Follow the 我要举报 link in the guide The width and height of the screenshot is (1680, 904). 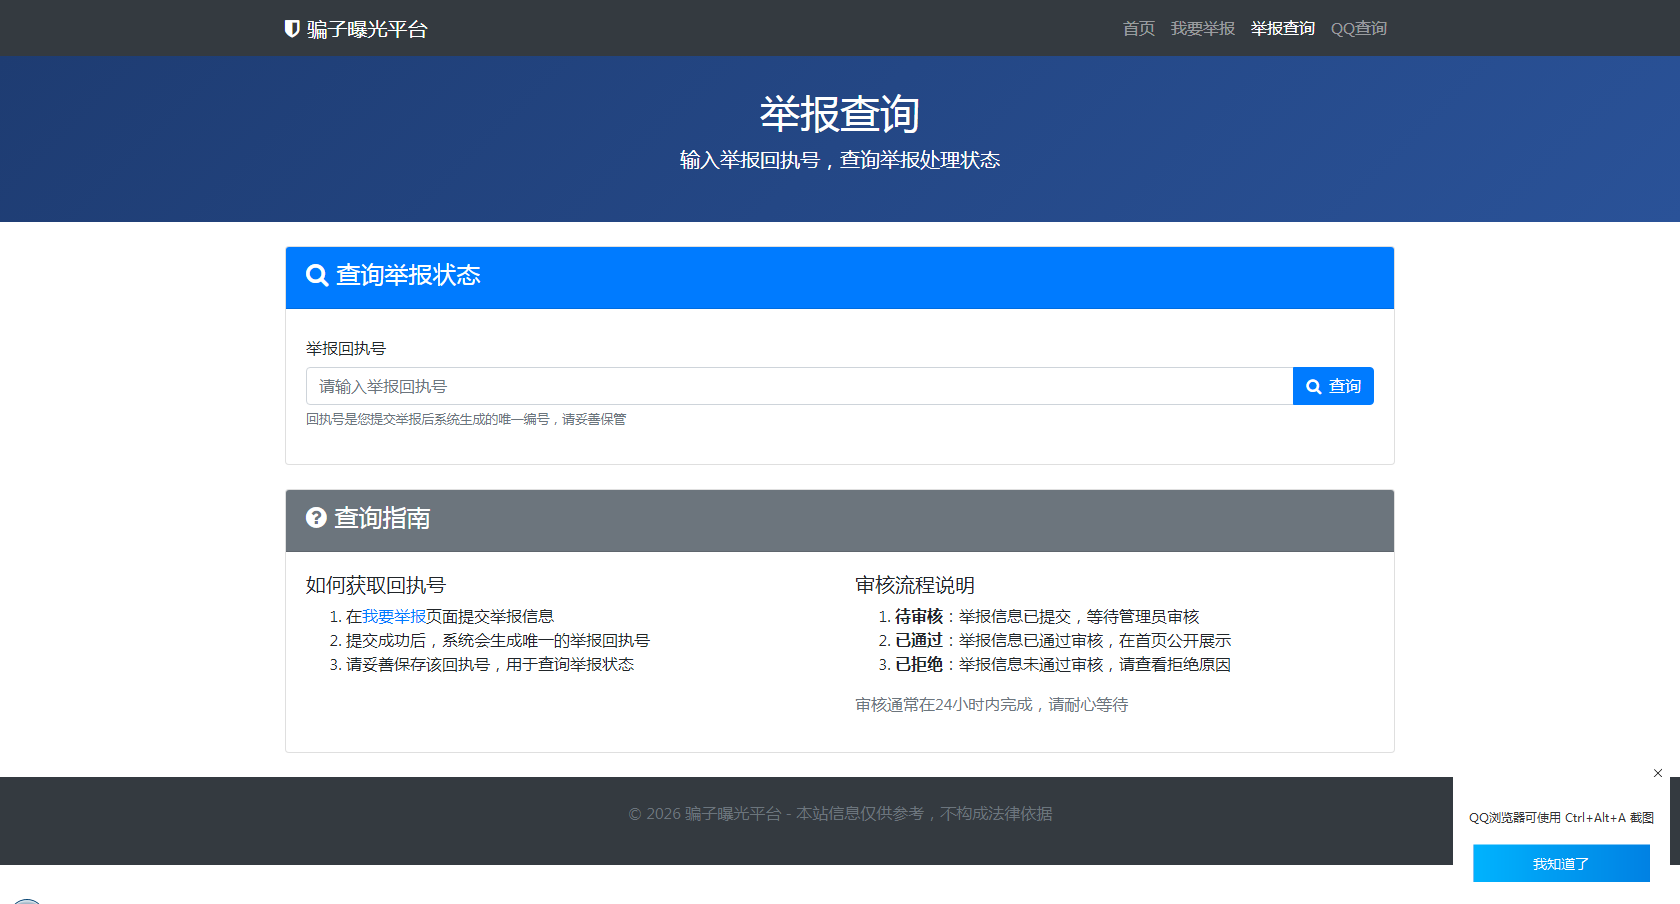coord(394,617)
